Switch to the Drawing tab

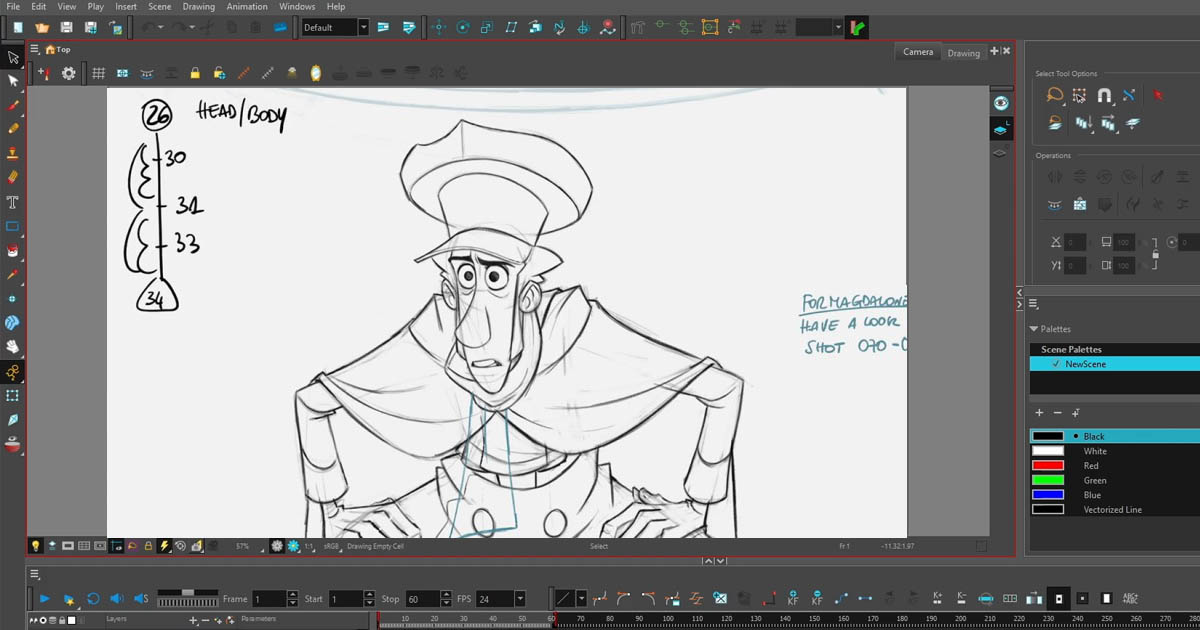pos(964,53)
